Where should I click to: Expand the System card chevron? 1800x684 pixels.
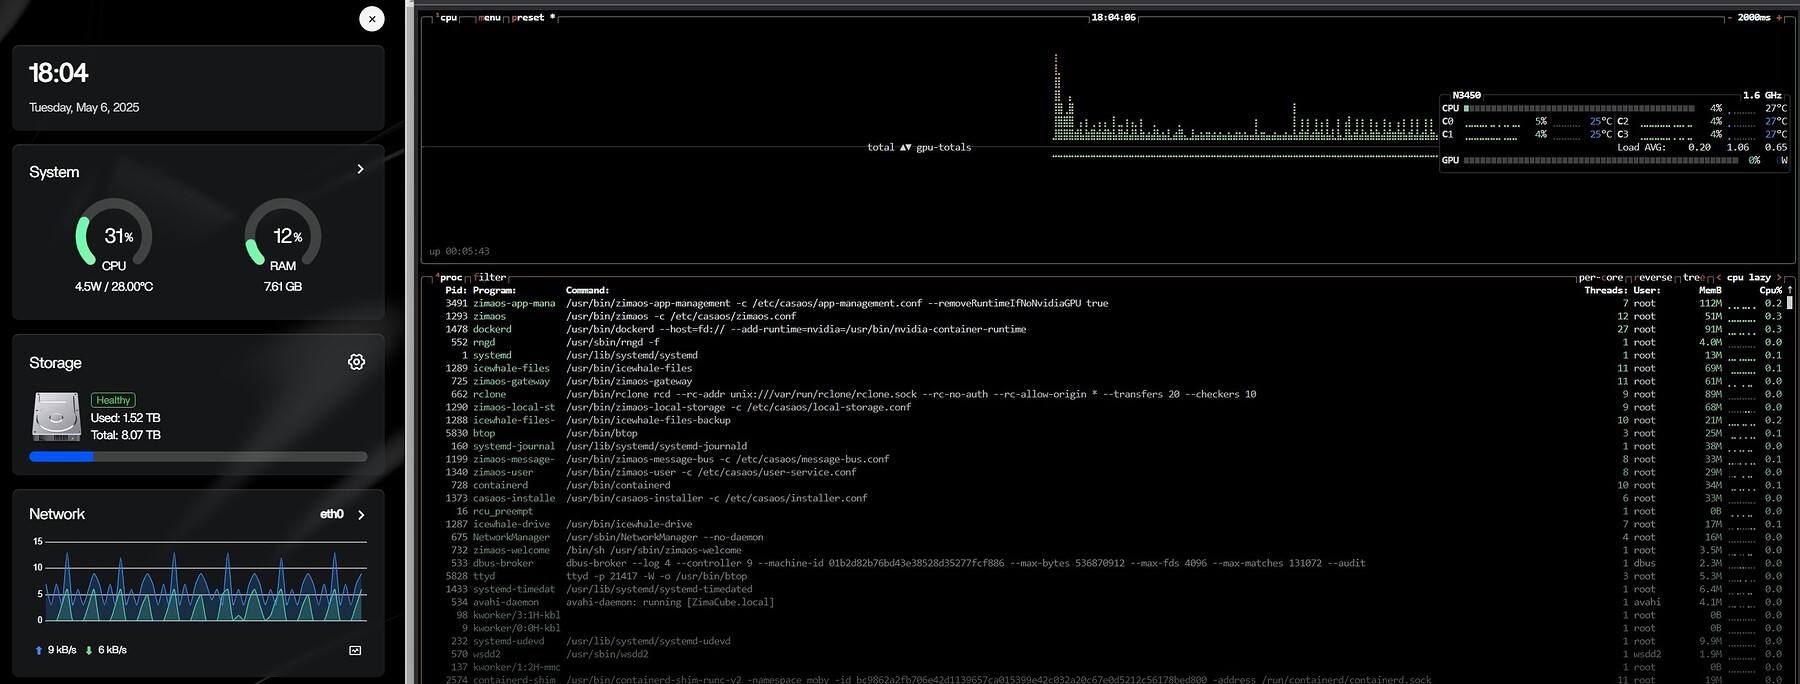(x=361, y=169)
